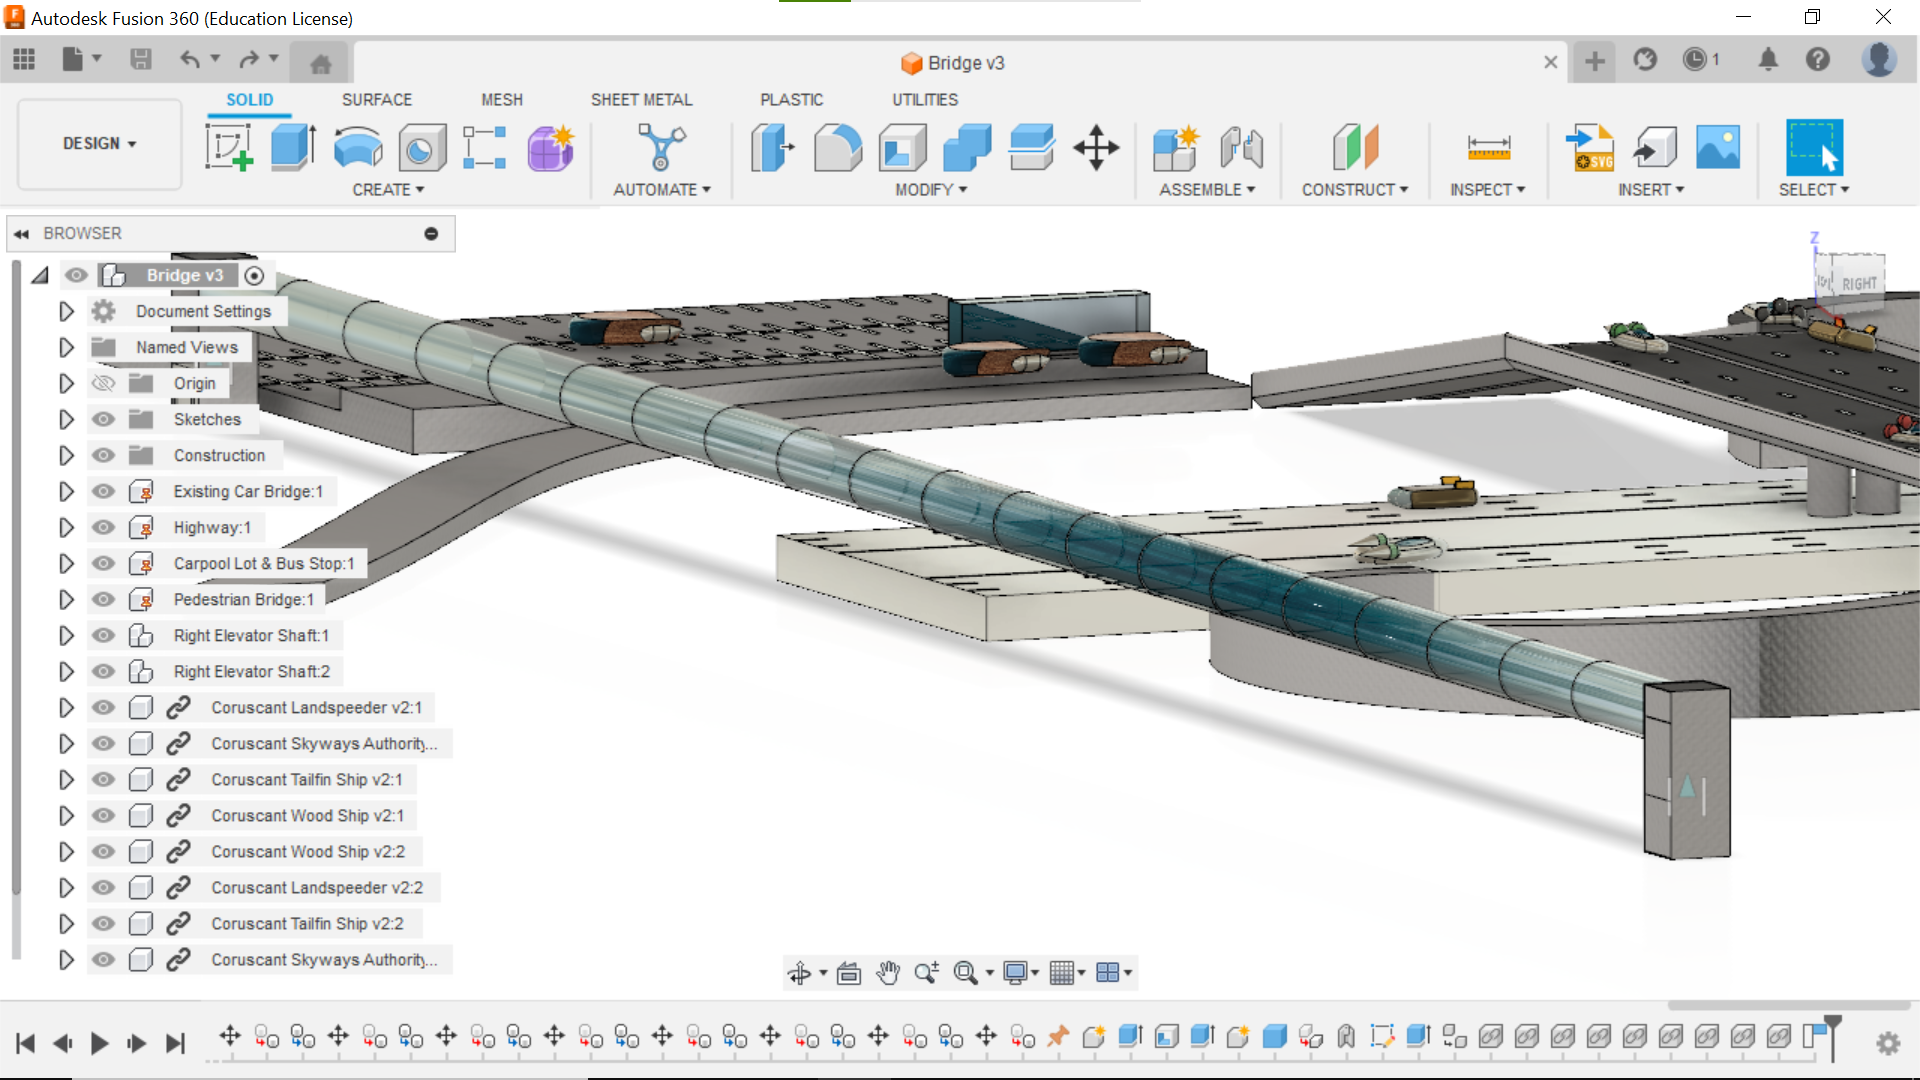Viewport: 1920px width, 1080px height.
Task: Open the DESIGN workspace dropdown
Action: [x=99, y=144]
